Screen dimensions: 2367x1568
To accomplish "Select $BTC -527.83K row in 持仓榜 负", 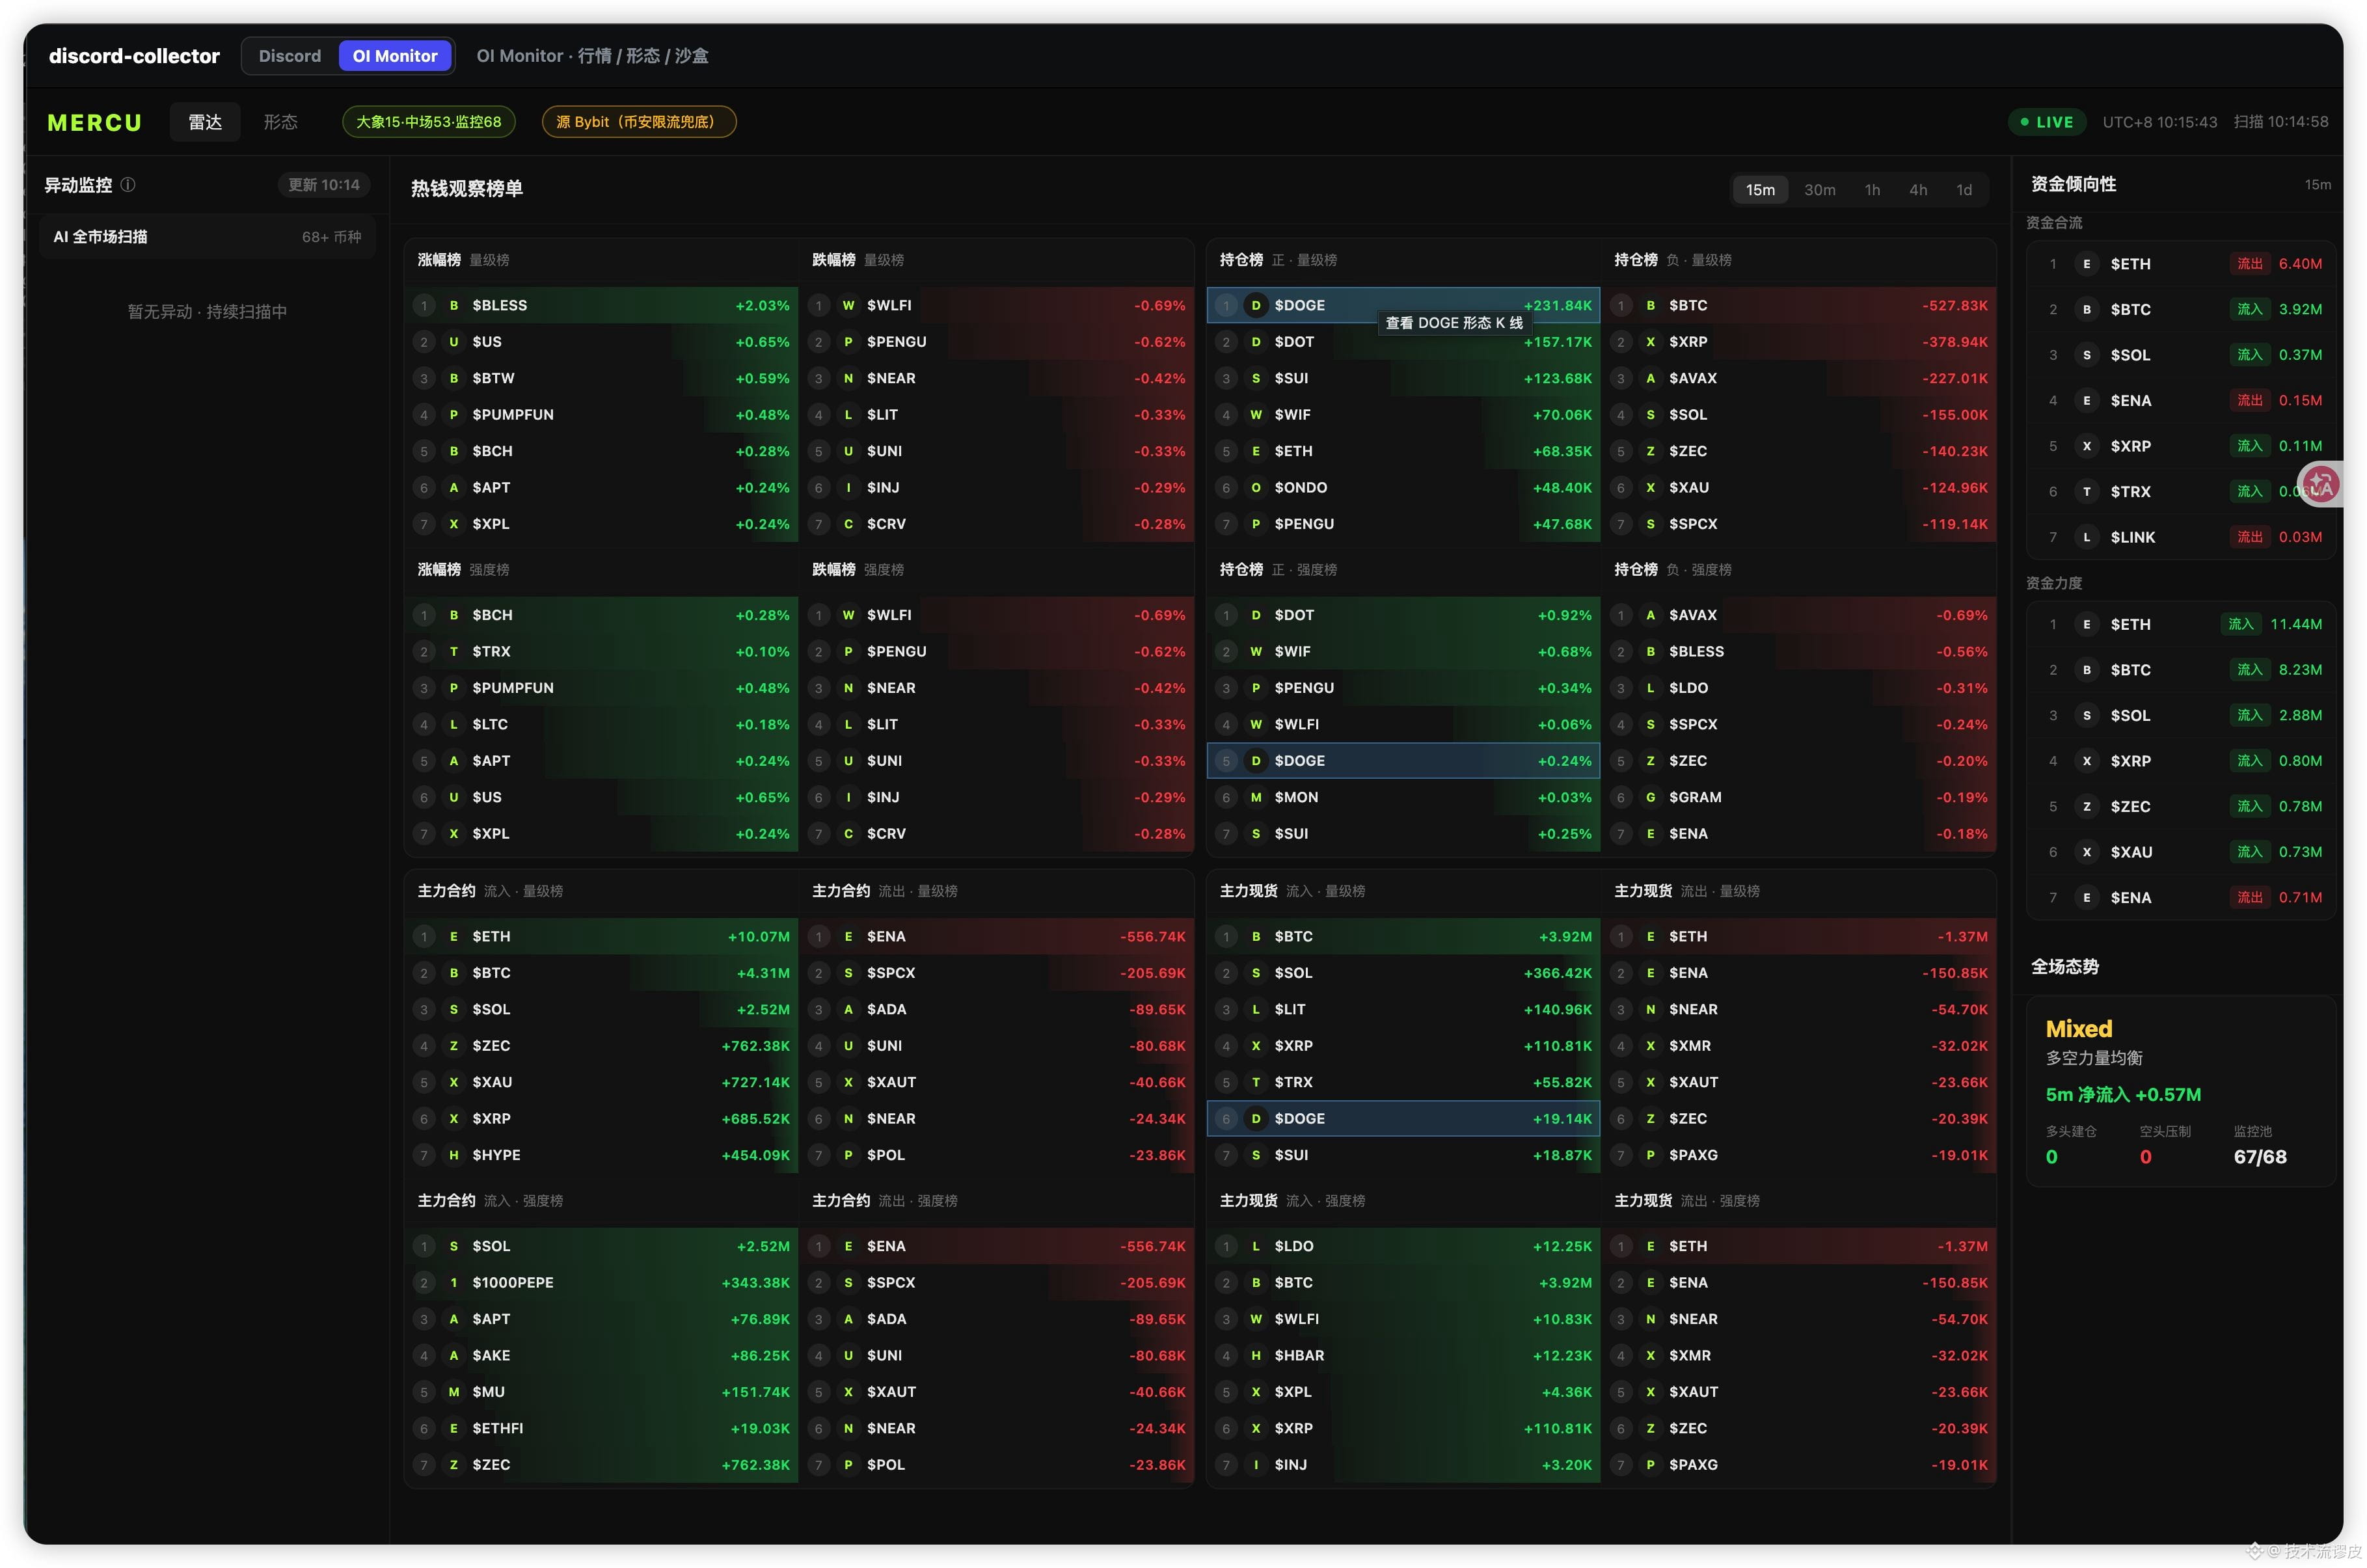I will (x=1800, y=305).
